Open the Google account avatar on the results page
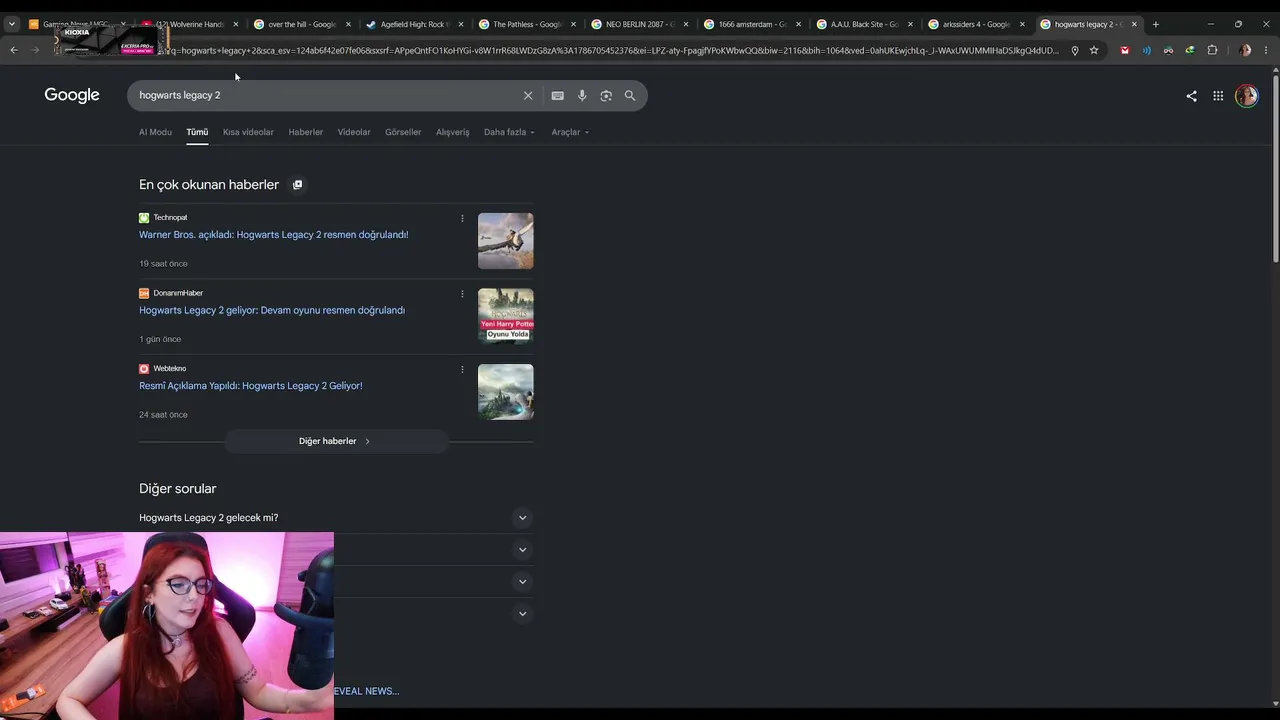 (1246, 96)
